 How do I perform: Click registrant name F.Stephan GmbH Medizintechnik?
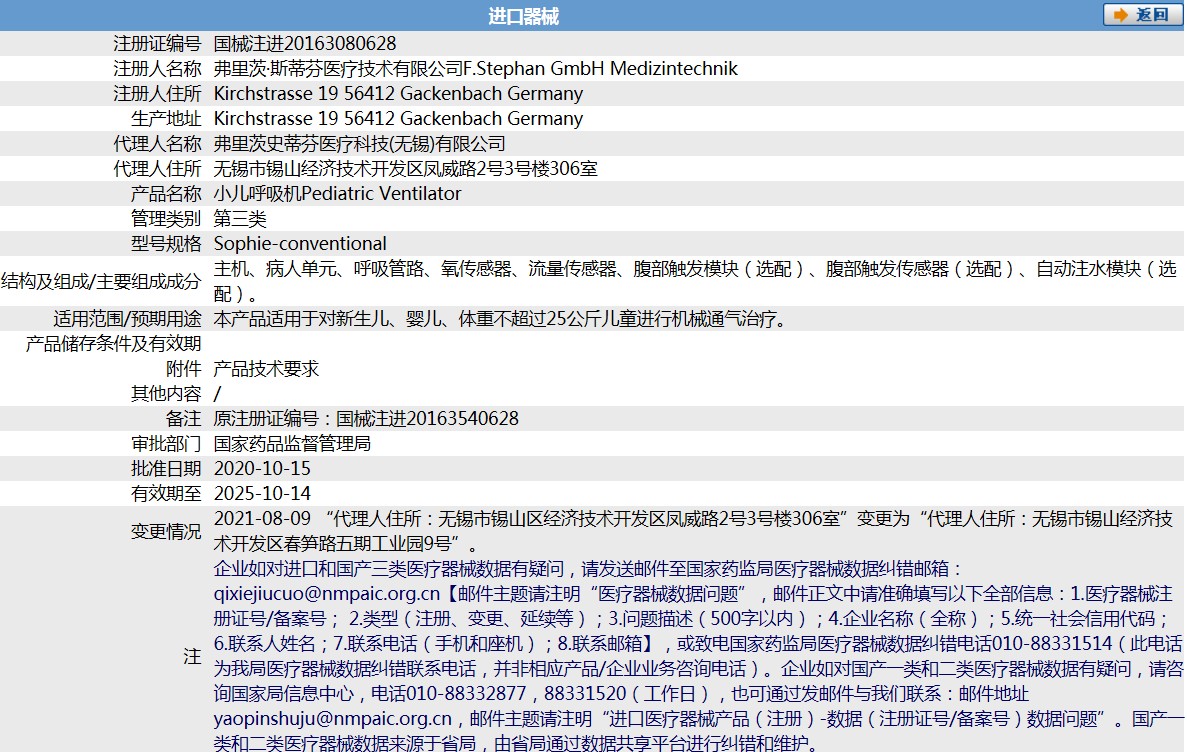pyautogui.click(x=600, y=69)
